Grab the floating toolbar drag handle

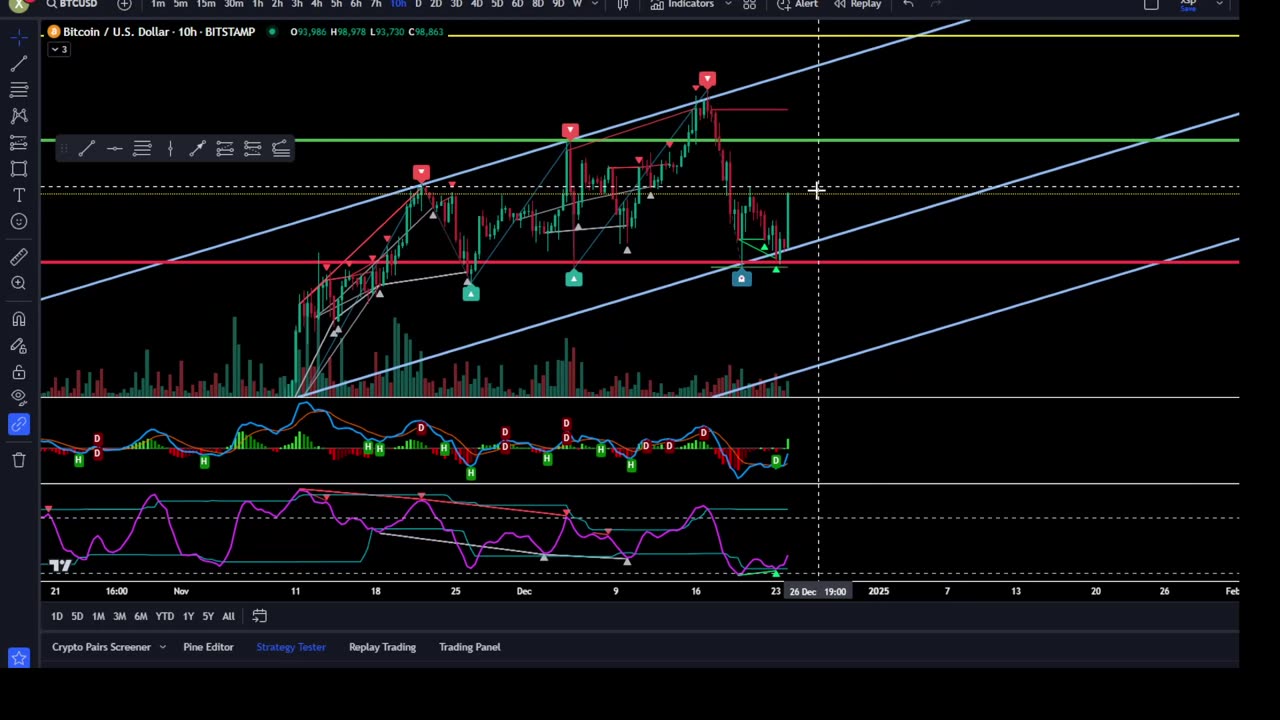pos(64,149)
